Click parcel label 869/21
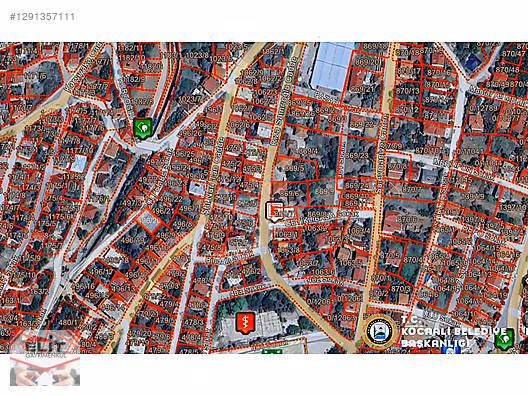528x396 pixels. 362,89
